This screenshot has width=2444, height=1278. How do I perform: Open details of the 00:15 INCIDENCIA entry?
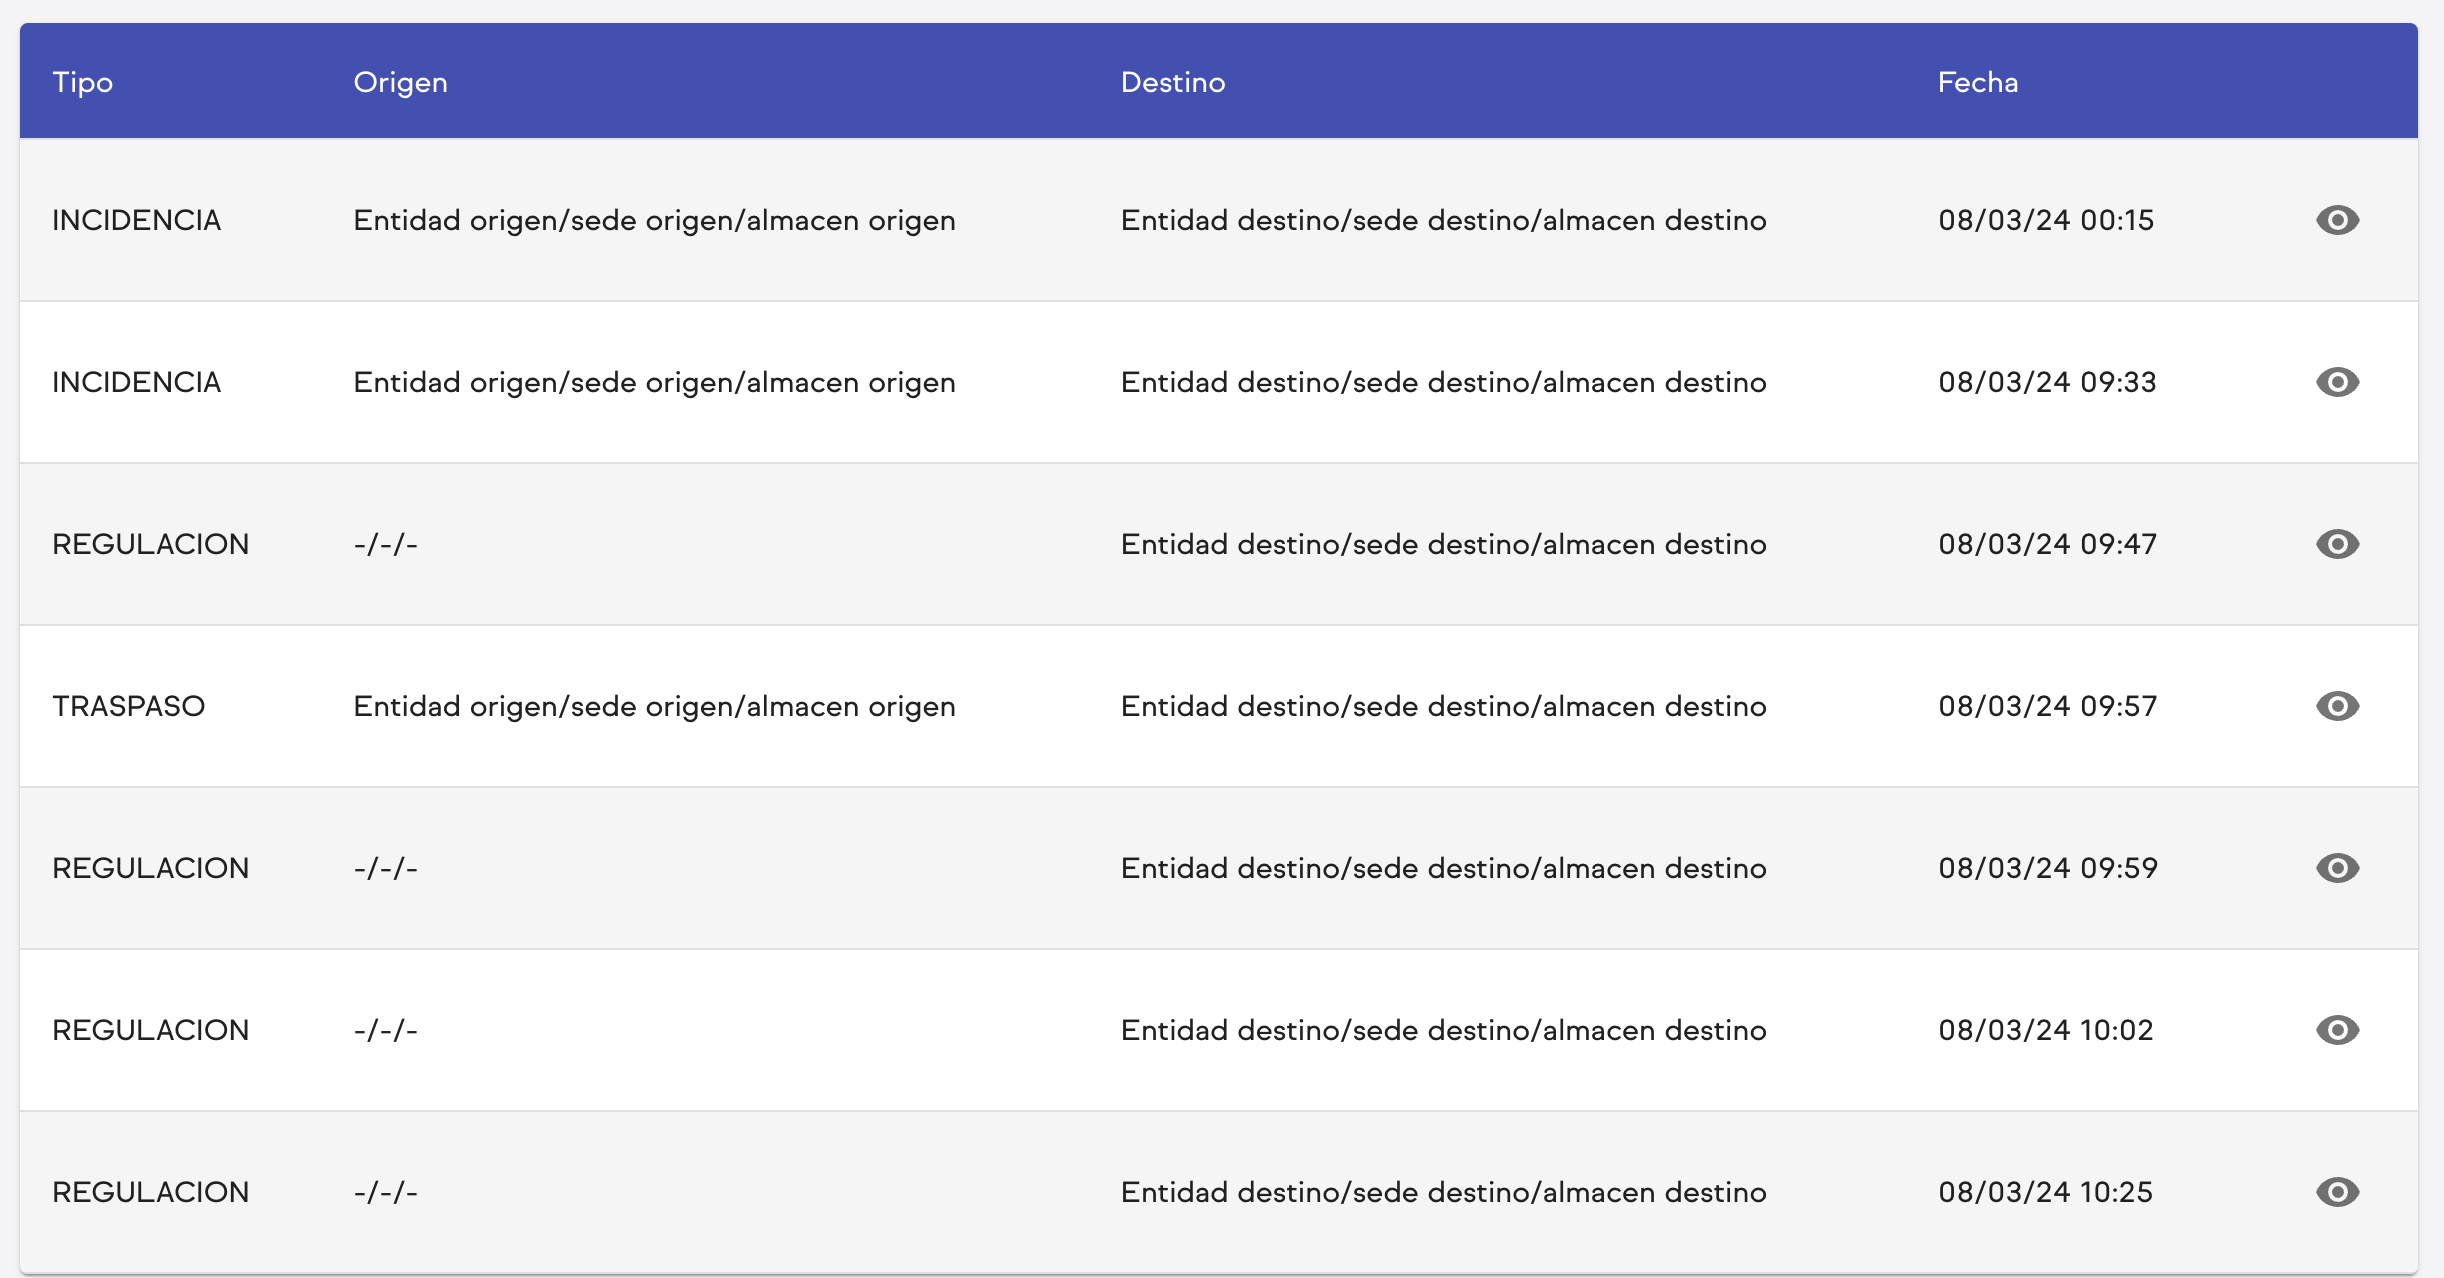tap(2338, 220)
